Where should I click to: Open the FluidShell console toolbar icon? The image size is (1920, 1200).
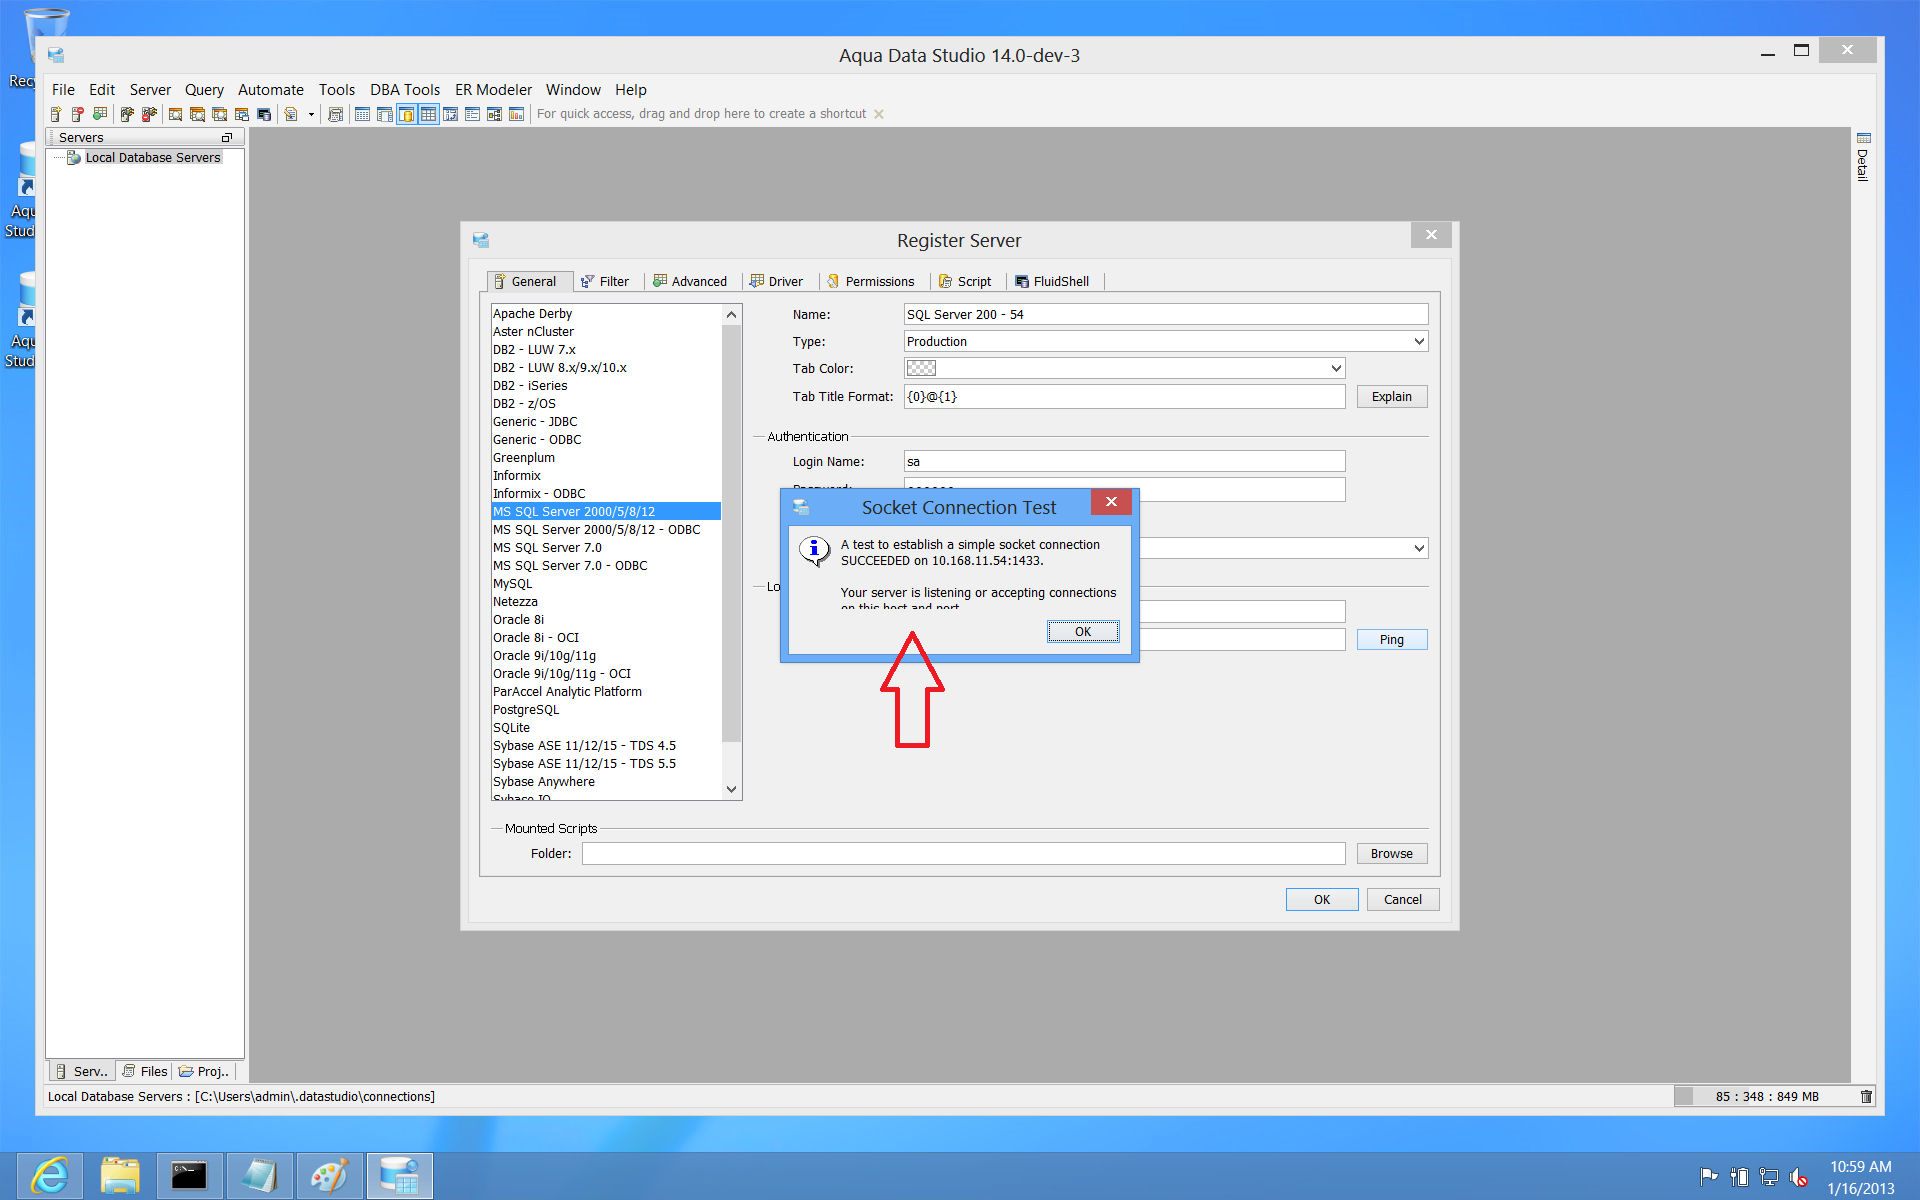[x=264, y=114]
